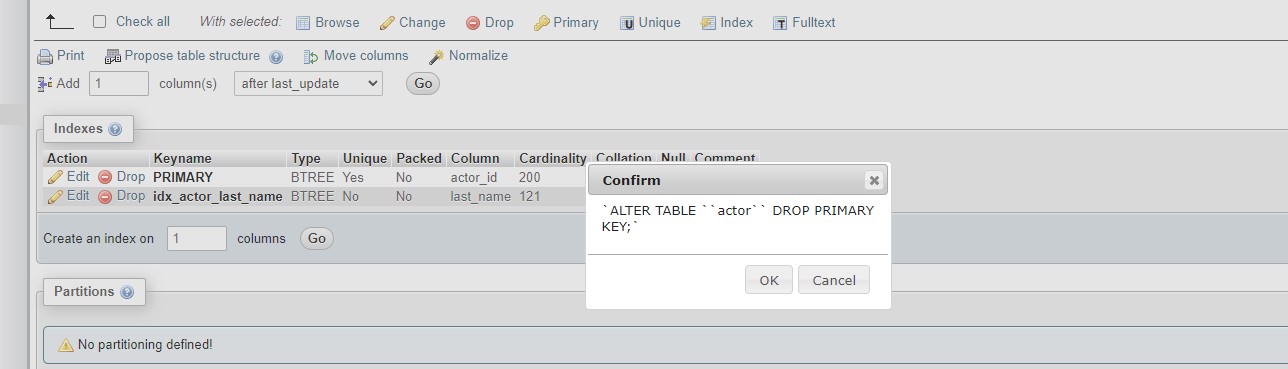Set Primary key via key icon
1288x369 pixels.
tap(541, 22)
